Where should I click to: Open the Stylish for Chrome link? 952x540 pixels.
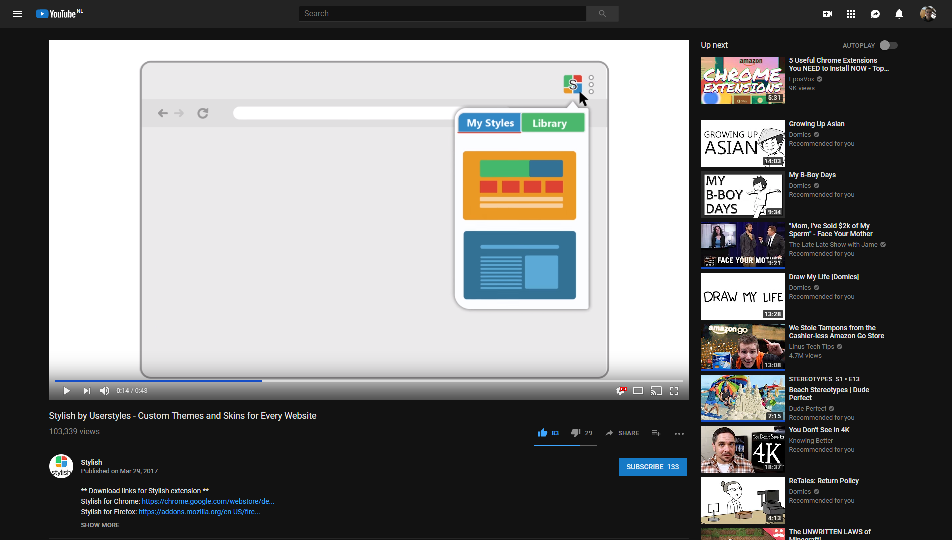point(208,501)
